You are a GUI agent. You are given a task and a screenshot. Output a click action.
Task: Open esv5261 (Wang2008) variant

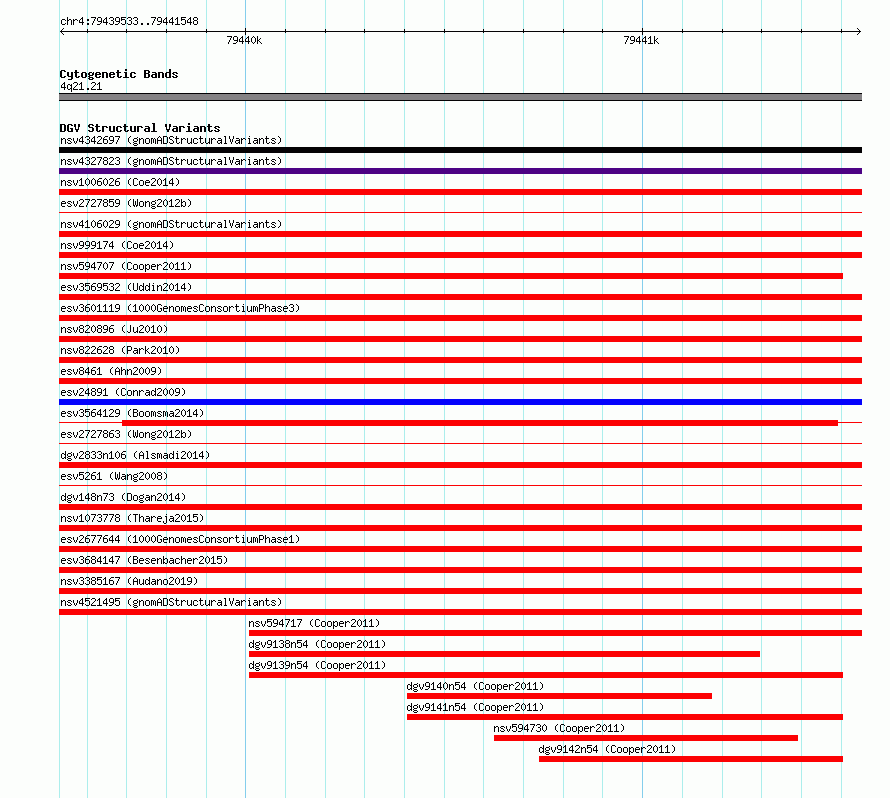click(x=114, y=476)
